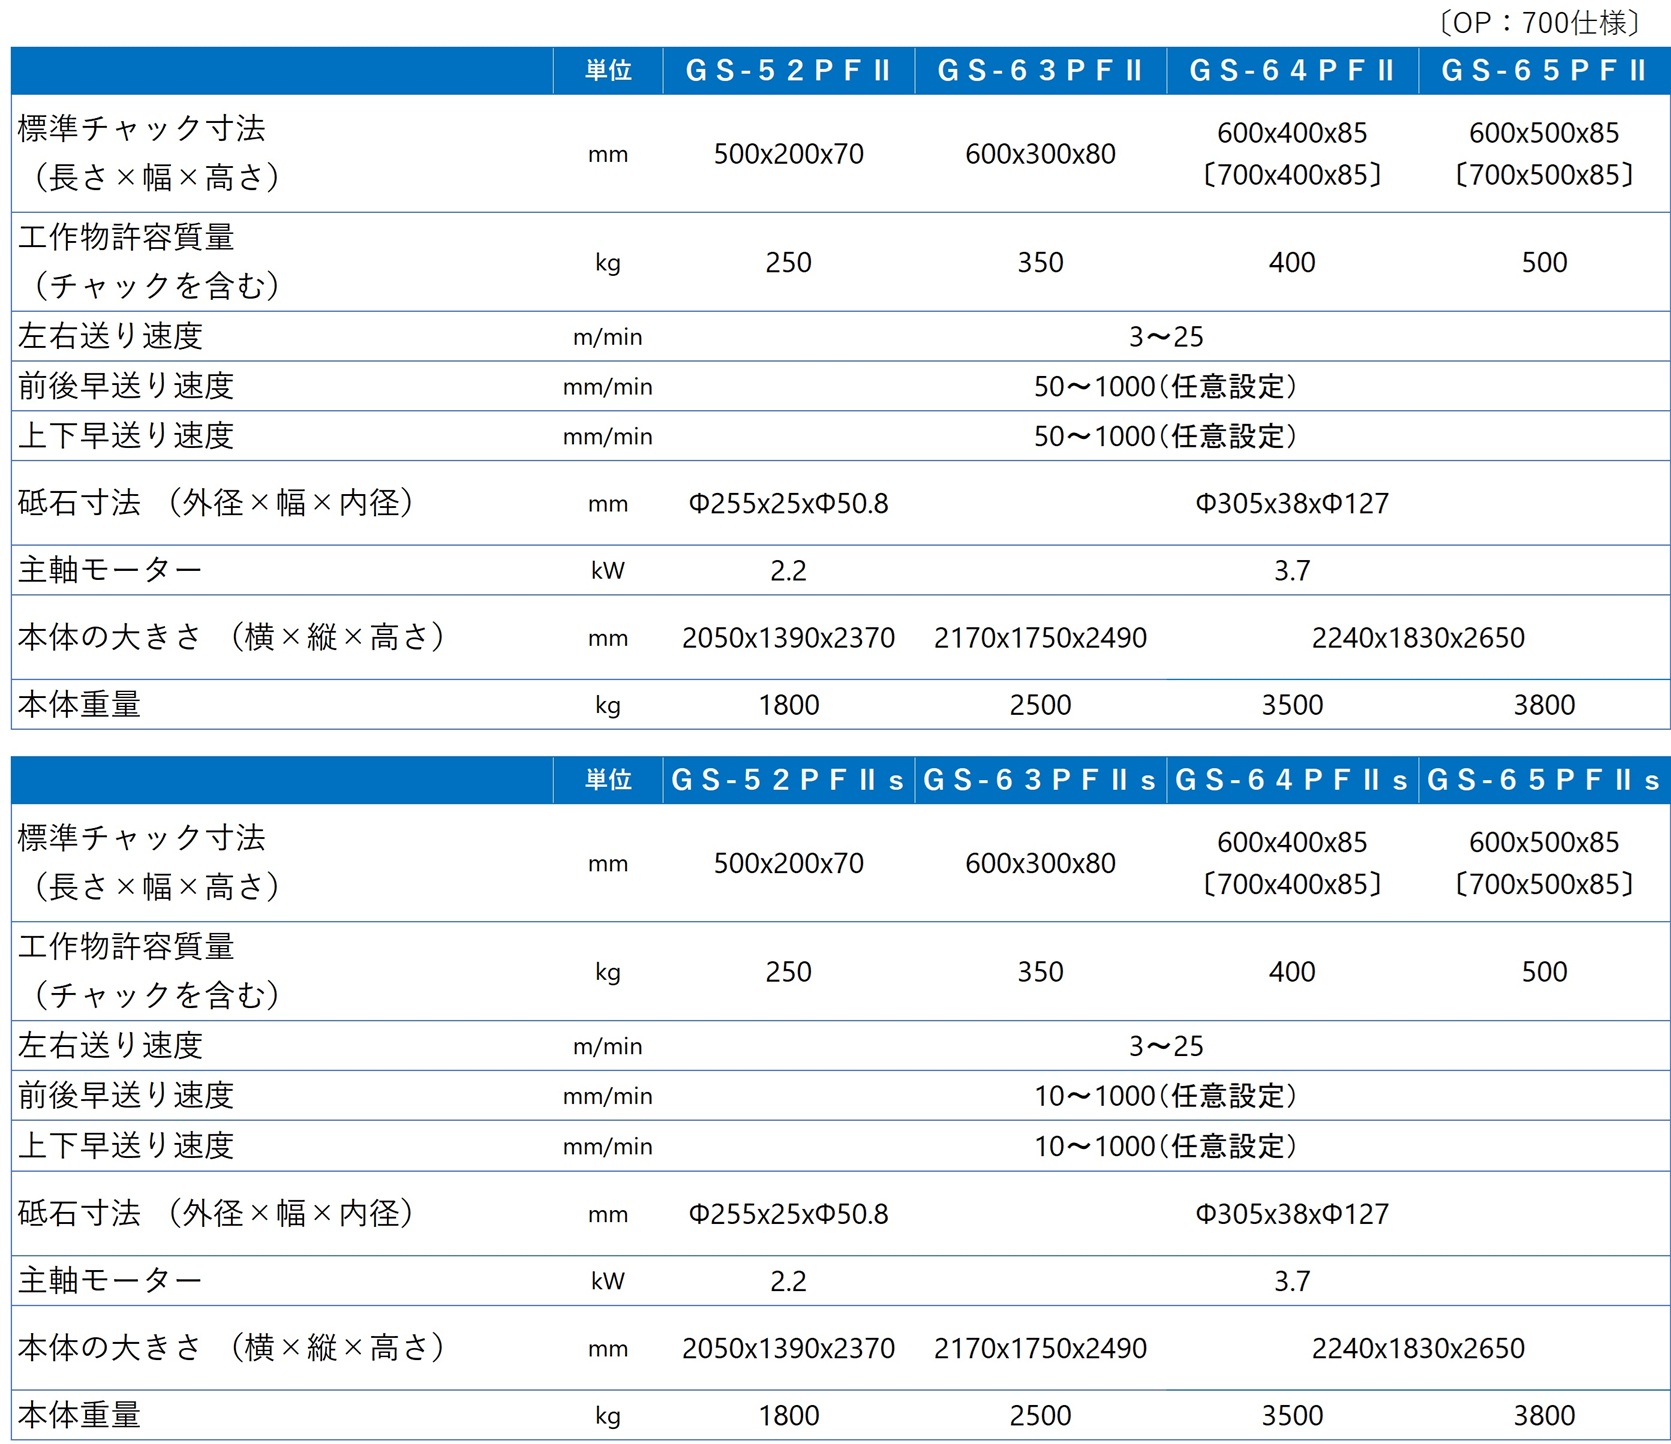Click 主軸モーター row label in GS-52PFⅡs table
1671x1444 pixels.
point(110,1281)
